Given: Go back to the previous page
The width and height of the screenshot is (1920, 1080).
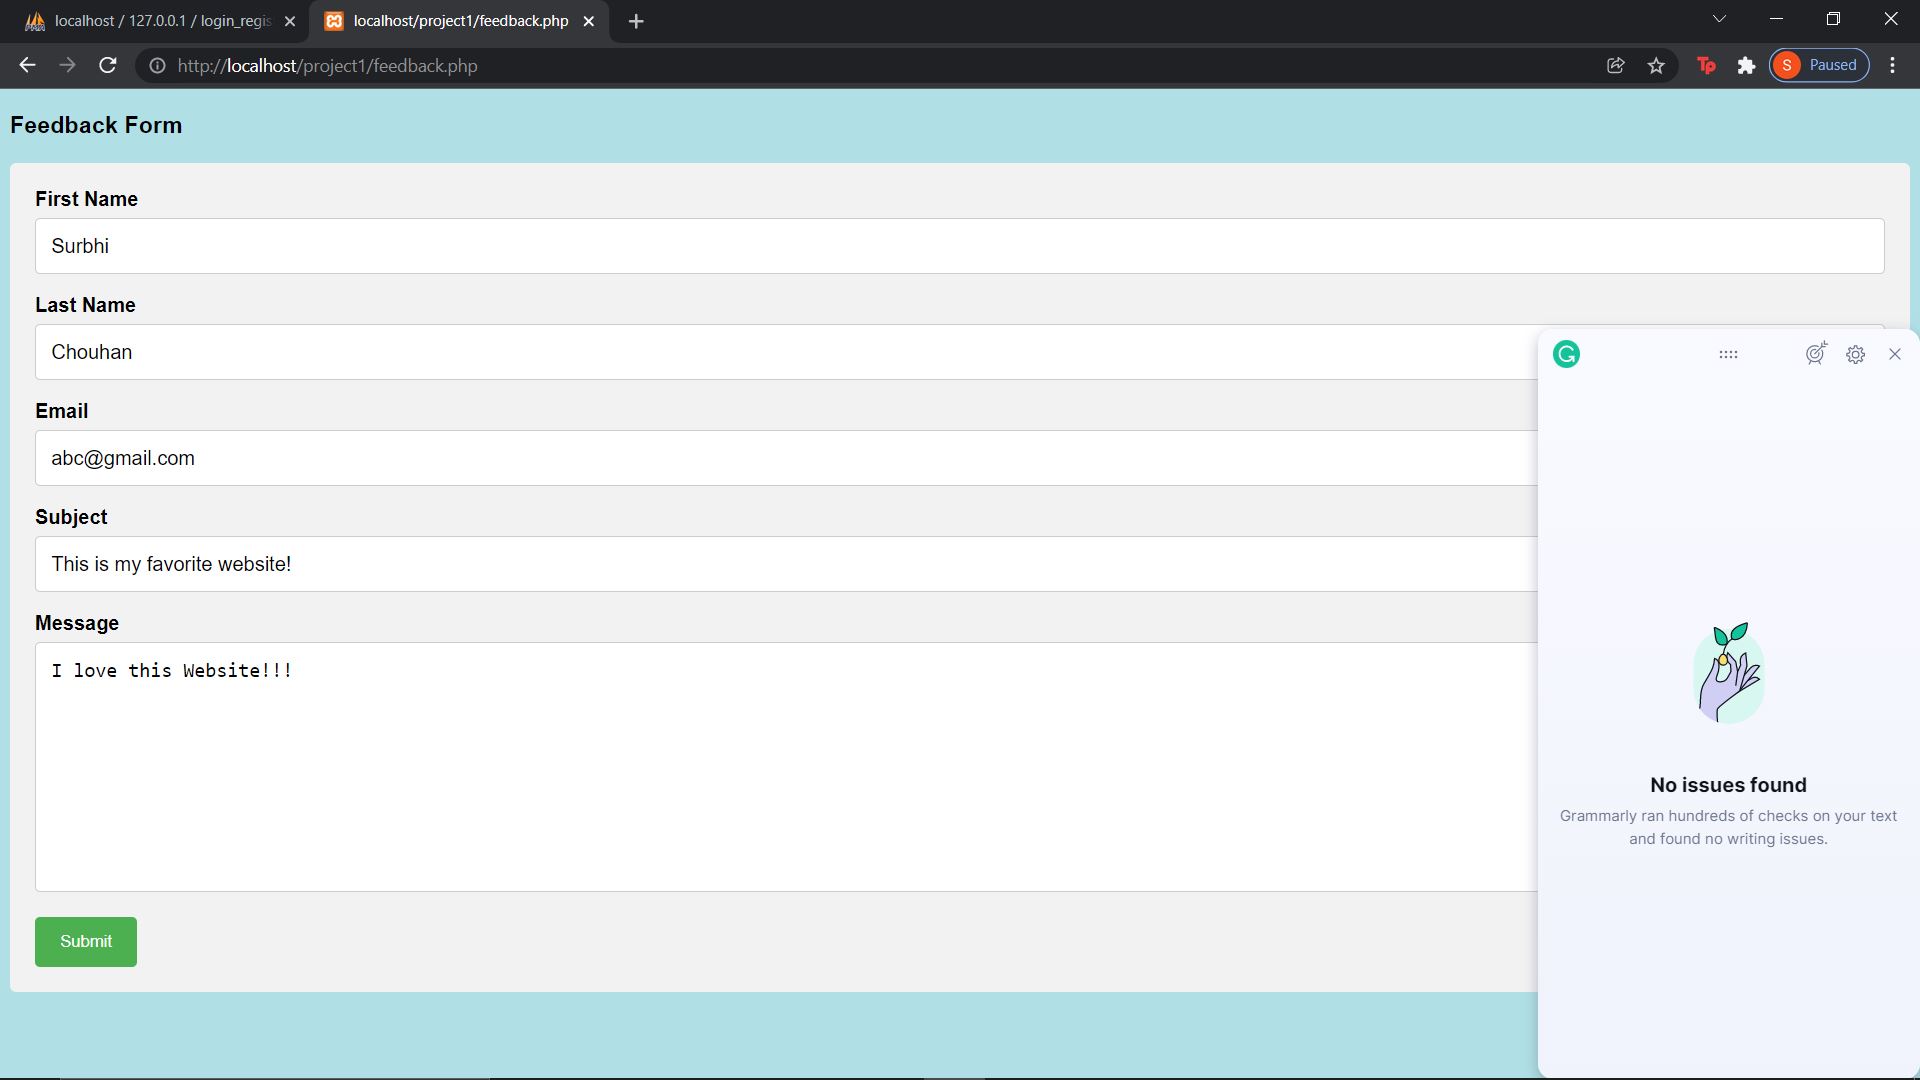Looking at the screenshot, I should coord(27,65).
